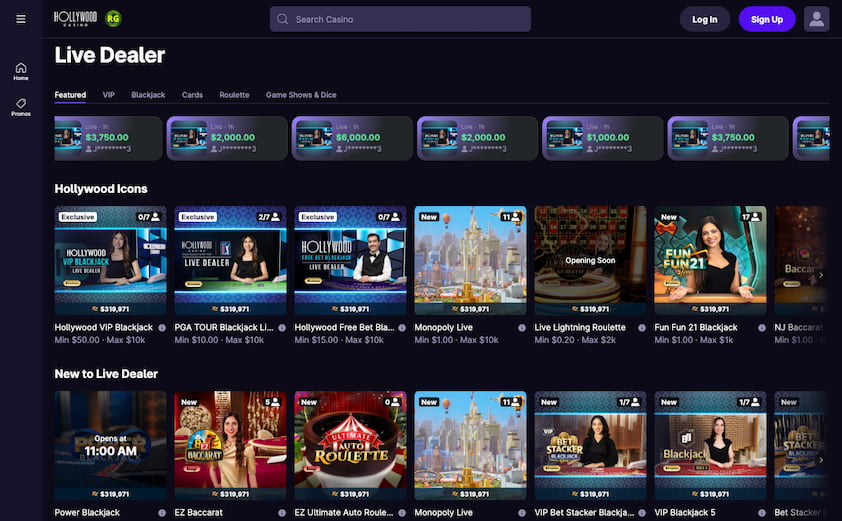
Task: Open the Promos tag icon in the sidebar
Action: tap(21, 107)
